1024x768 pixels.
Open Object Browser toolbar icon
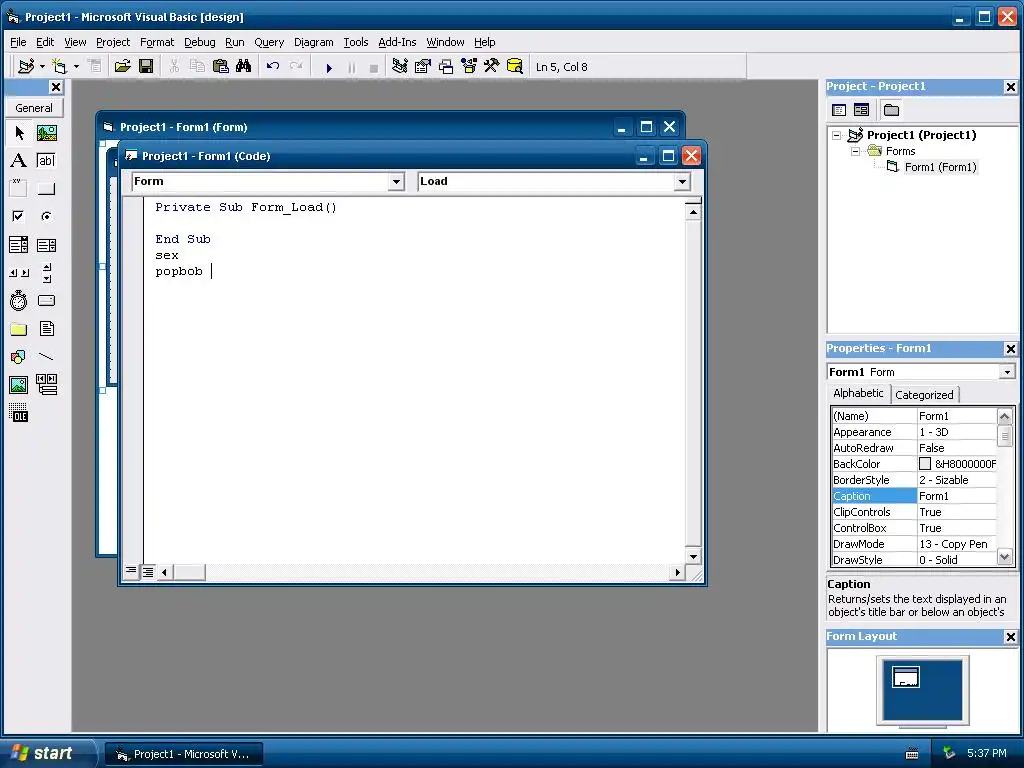coord(469,66)
